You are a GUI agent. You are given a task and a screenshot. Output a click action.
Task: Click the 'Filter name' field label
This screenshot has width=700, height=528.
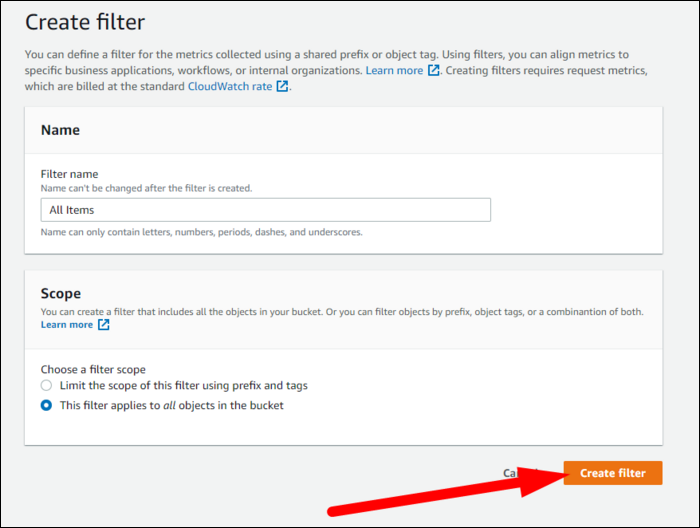tap(69, 174)
